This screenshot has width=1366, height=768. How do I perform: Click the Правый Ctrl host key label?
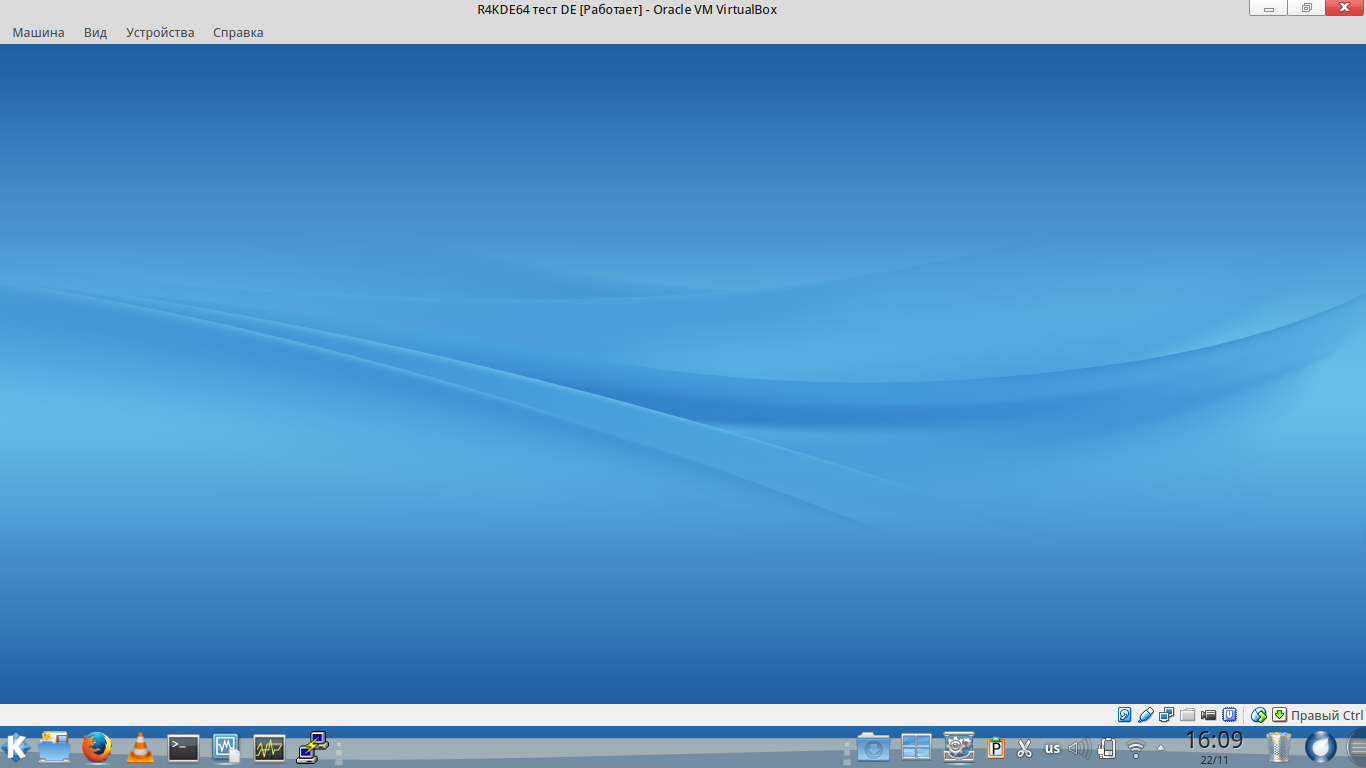pyautogui.click(x=1327, y=716)
